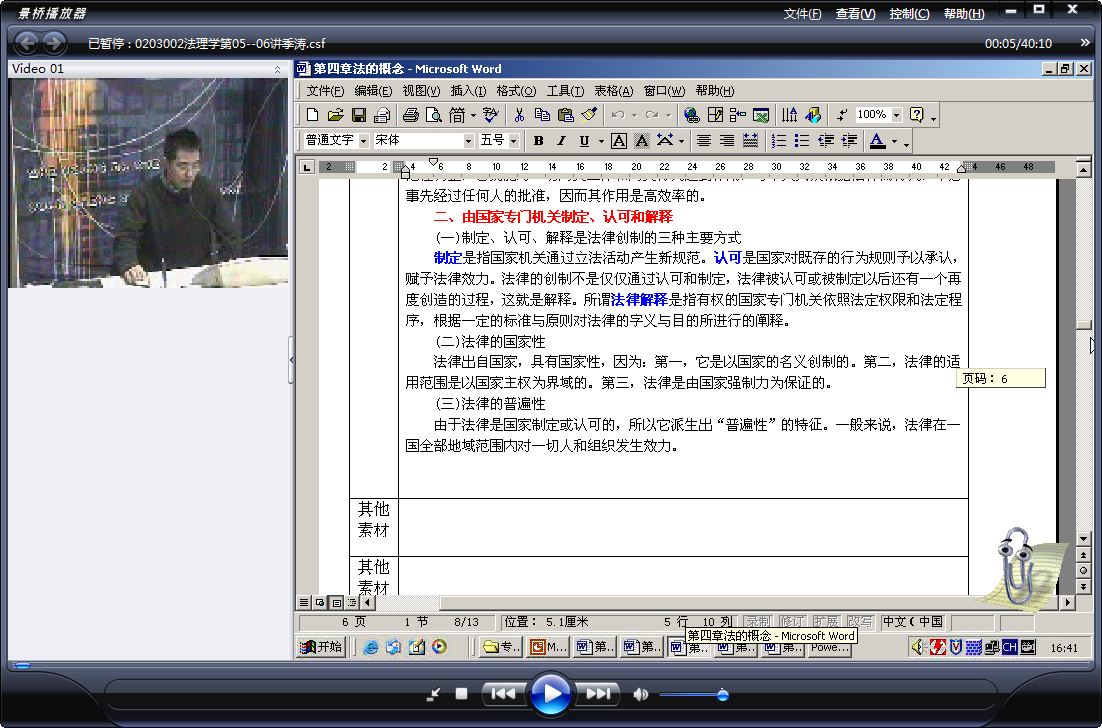Save the document with the floppy disk icon
The height and width of the screenshot is (728, 1102).
point(358,115)
